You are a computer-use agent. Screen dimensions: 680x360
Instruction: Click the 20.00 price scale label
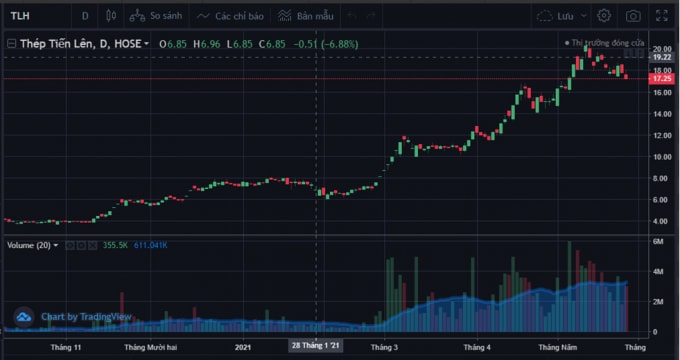coord(662,49)
